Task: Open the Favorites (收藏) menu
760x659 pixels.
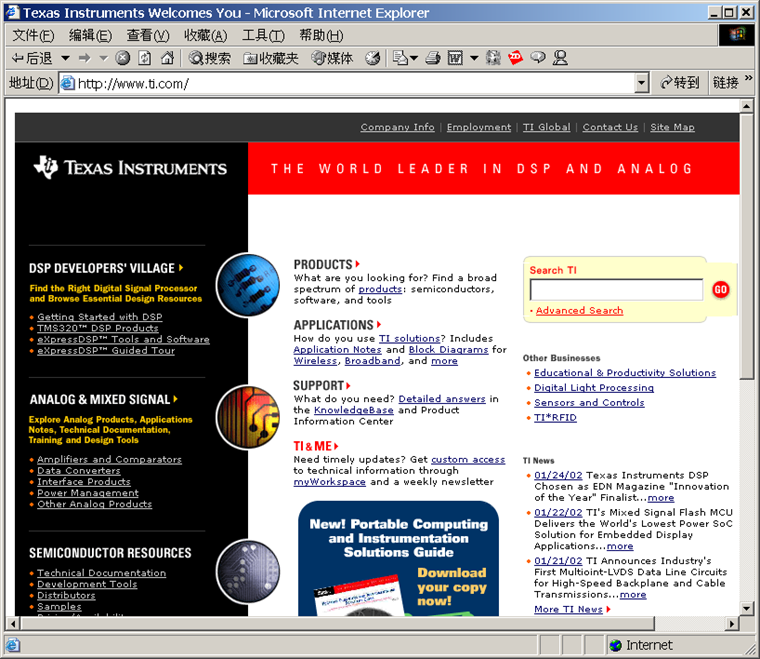Action: pos(206,35)
